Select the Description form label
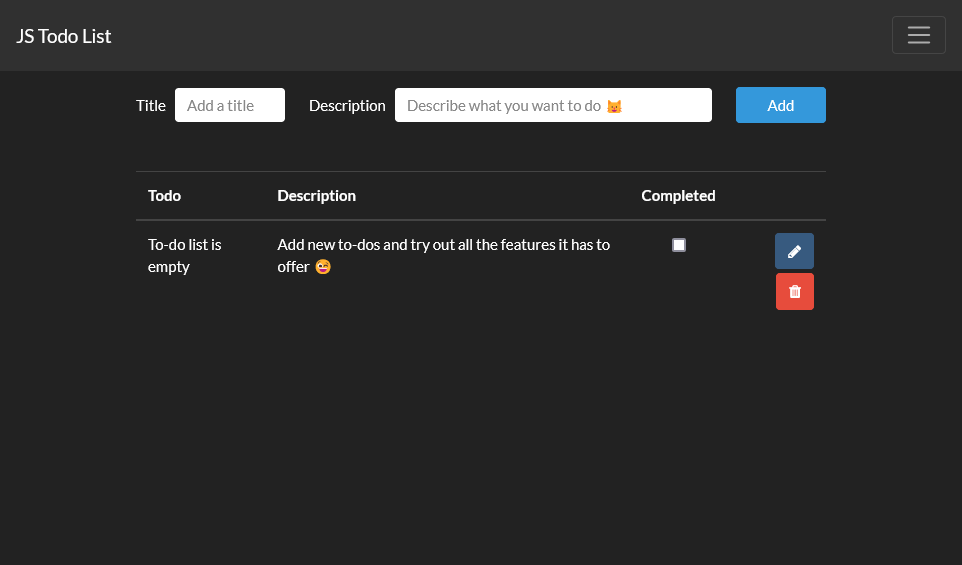This screenshot has width=962, height=565. point(347,106)
